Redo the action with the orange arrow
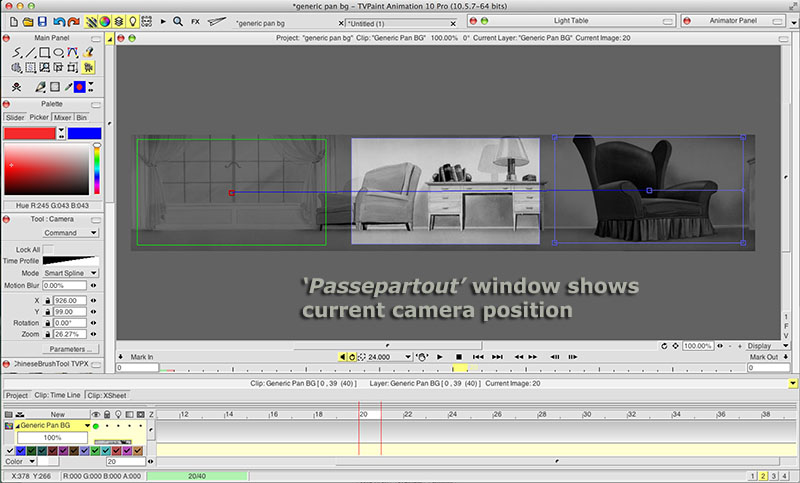This screenshot has width=800, height=483. (73, 21)
